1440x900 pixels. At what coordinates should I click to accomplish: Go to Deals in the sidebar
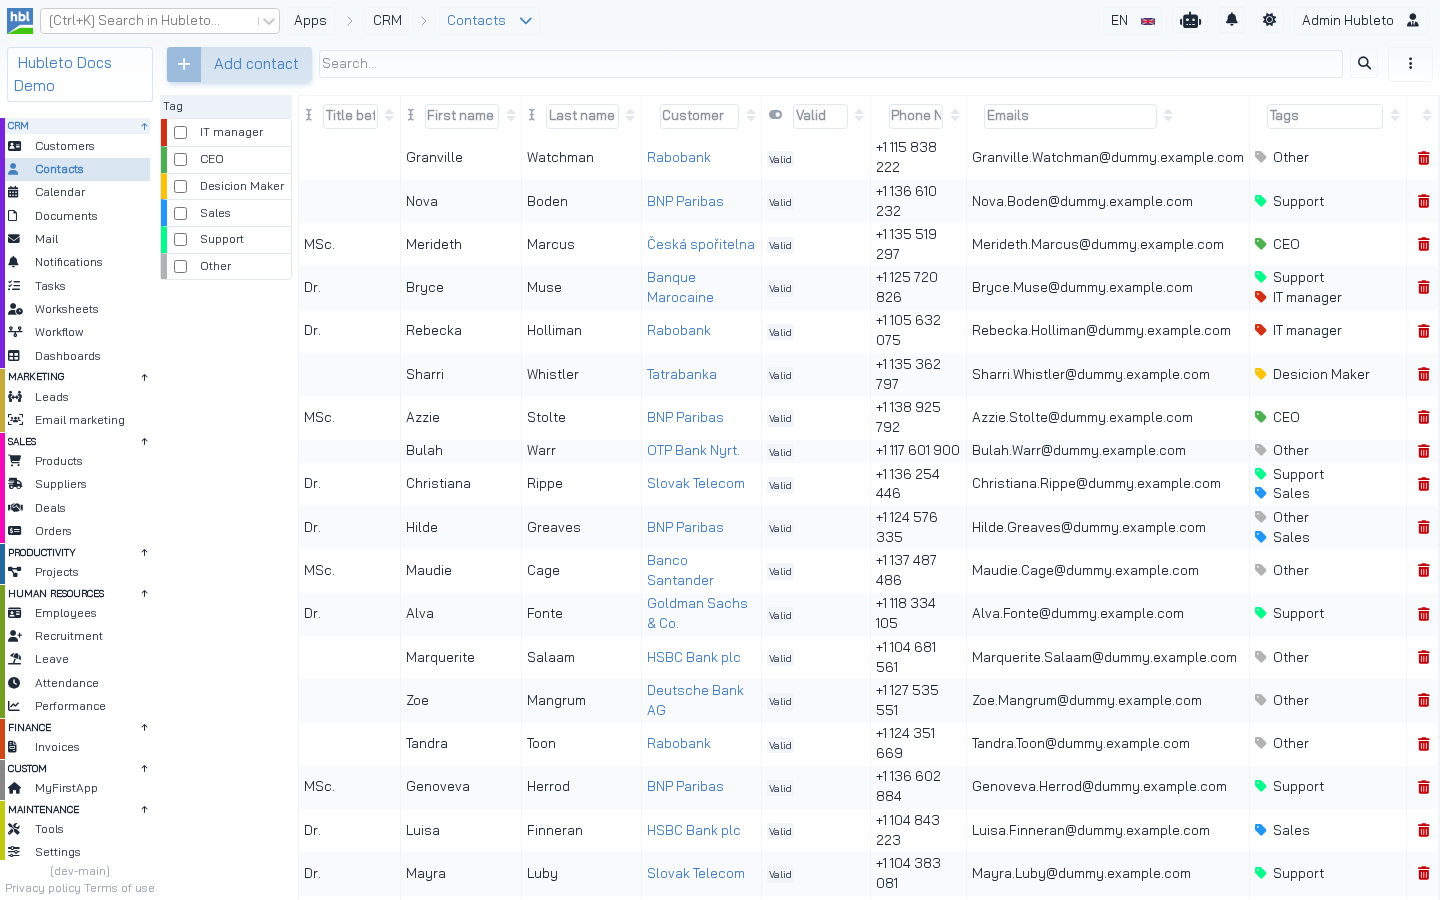(x=78, y=508)
